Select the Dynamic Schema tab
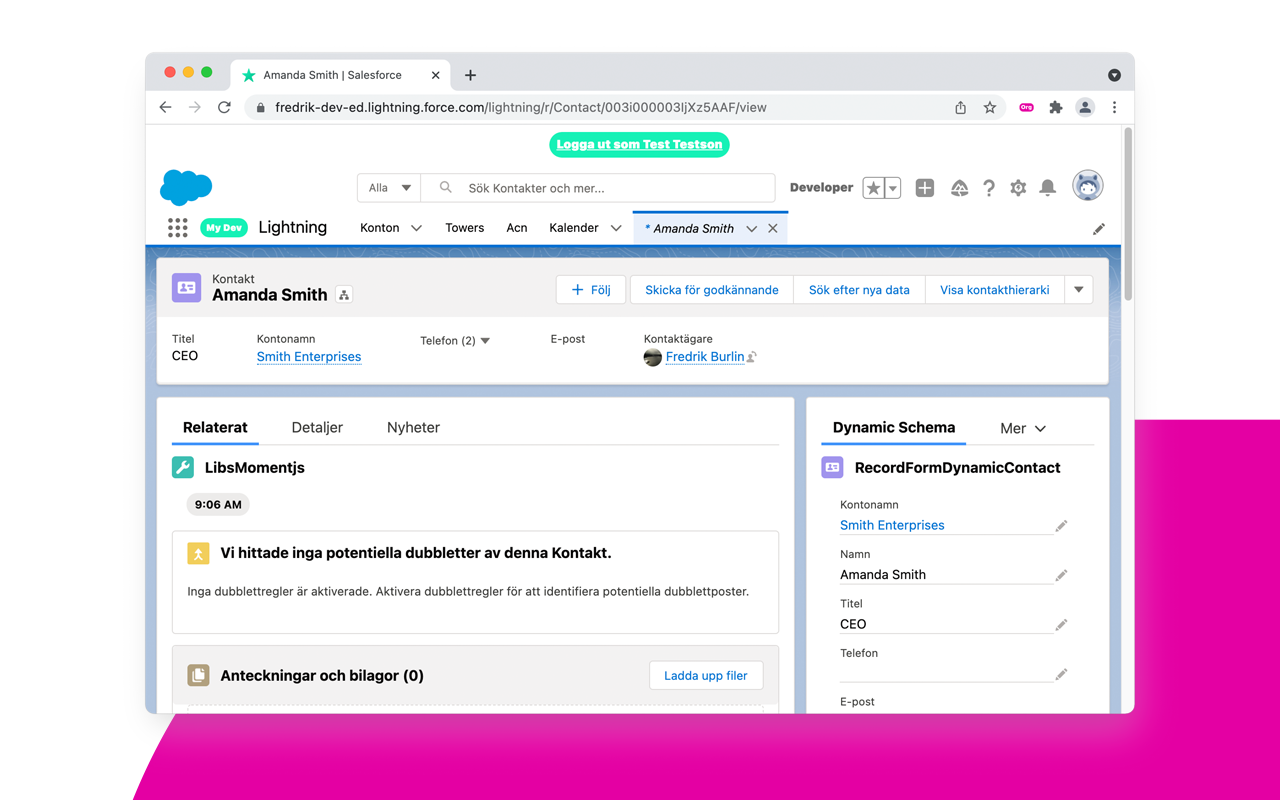Screen dimensions: 1280x800 (x=894, y=427)
